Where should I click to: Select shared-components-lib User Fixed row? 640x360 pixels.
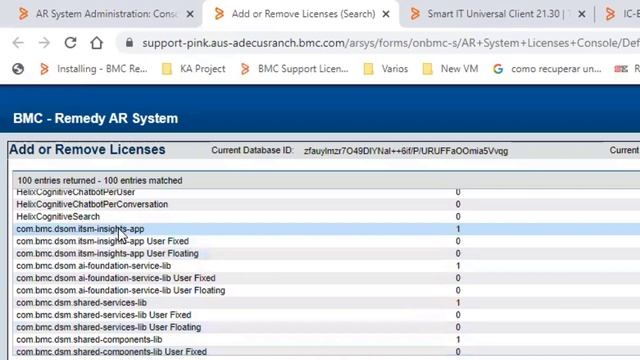[x=327, y=352]
